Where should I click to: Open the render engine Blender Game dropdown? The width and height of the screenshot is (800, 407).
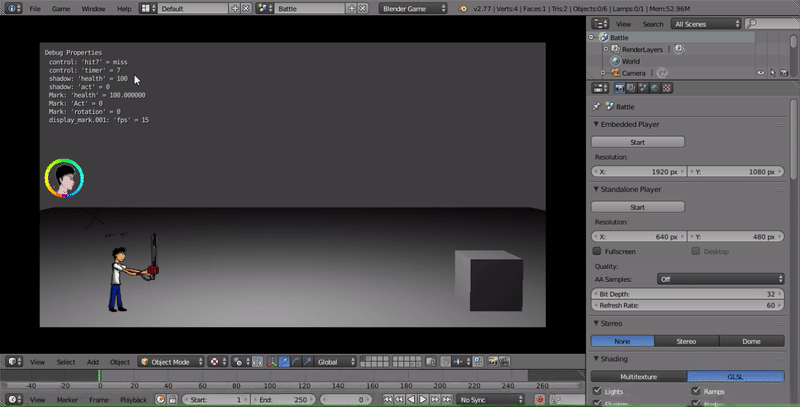click(x=413, y=8)
